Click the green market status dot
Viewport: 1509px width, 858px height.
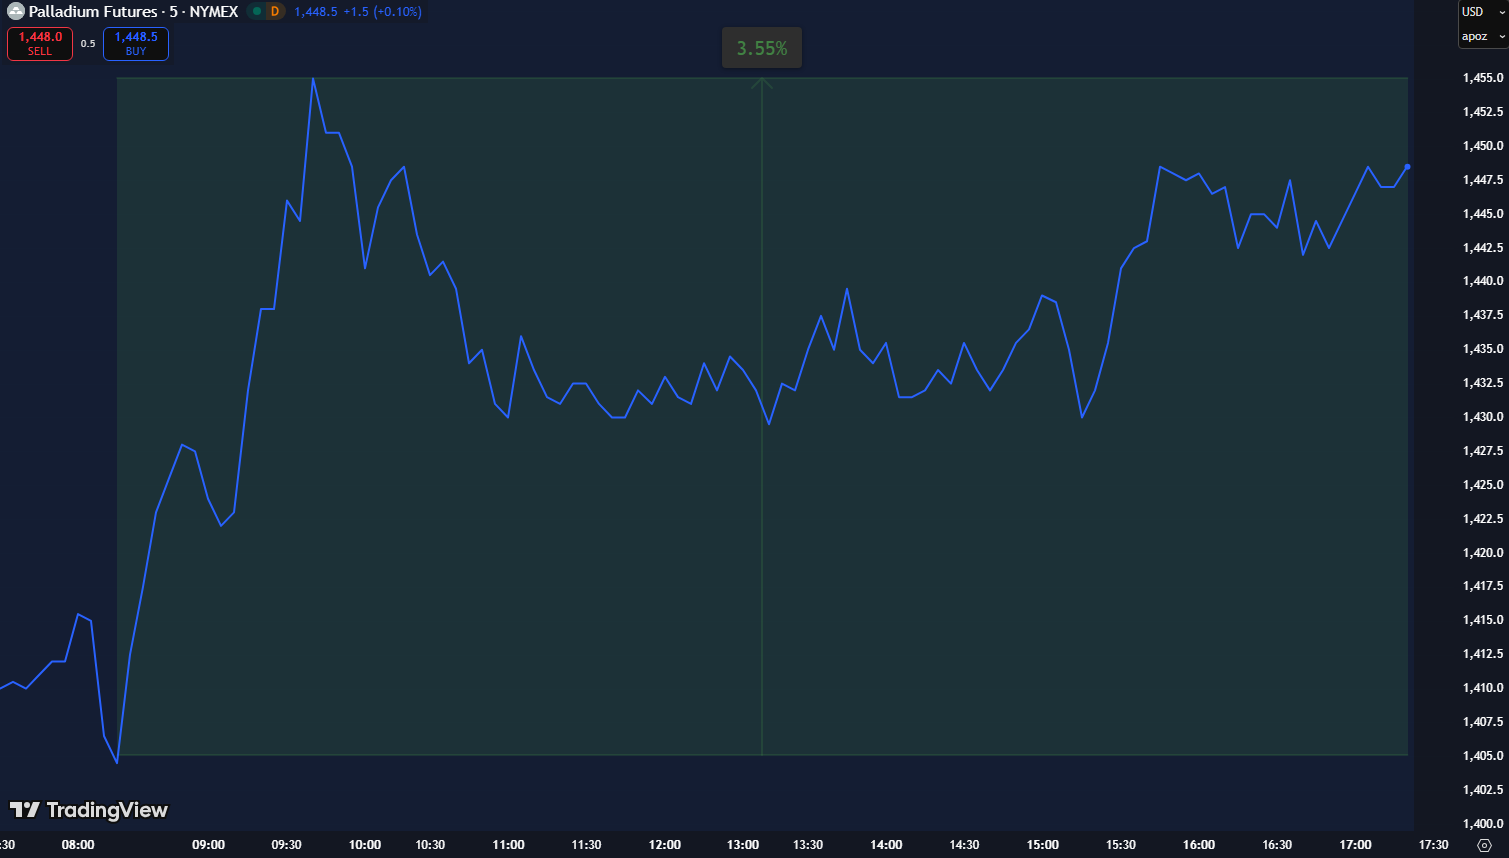(257, 12)
